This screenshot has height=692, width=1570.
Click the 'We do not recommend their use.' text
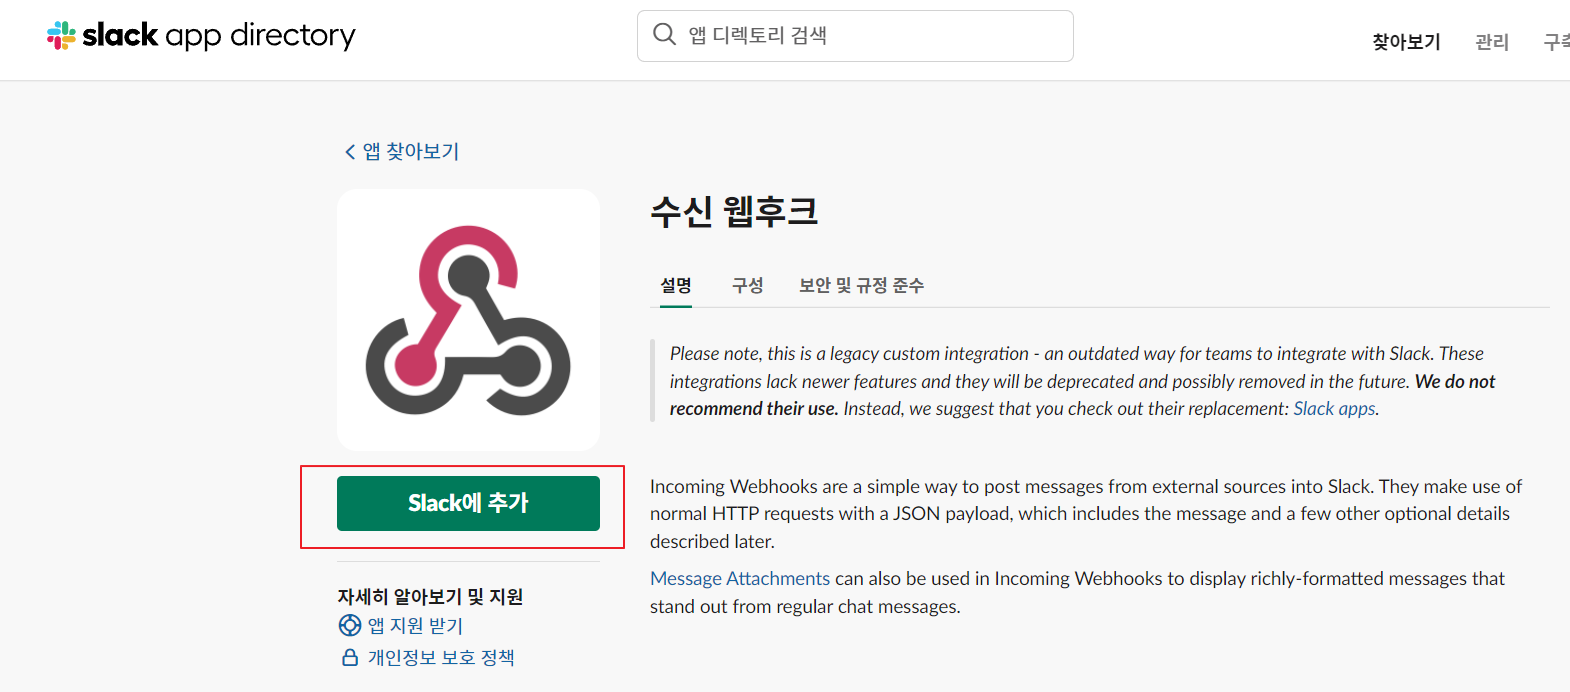click(x=1082, y=395)
